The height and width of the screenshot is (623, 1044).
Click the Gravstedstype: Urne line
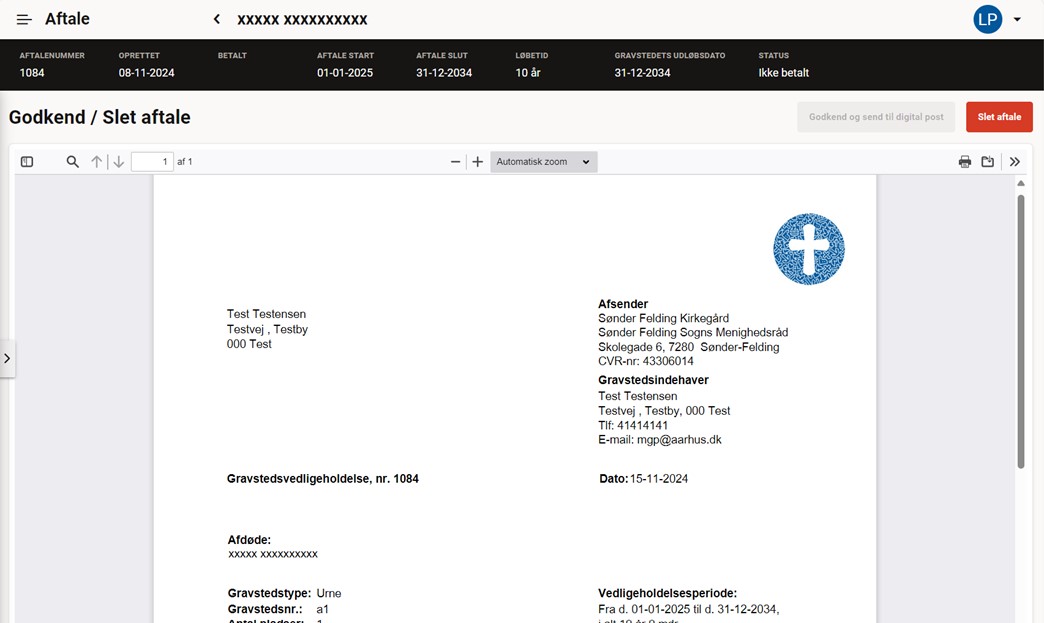pyautogui.click(x=284, y=594)
